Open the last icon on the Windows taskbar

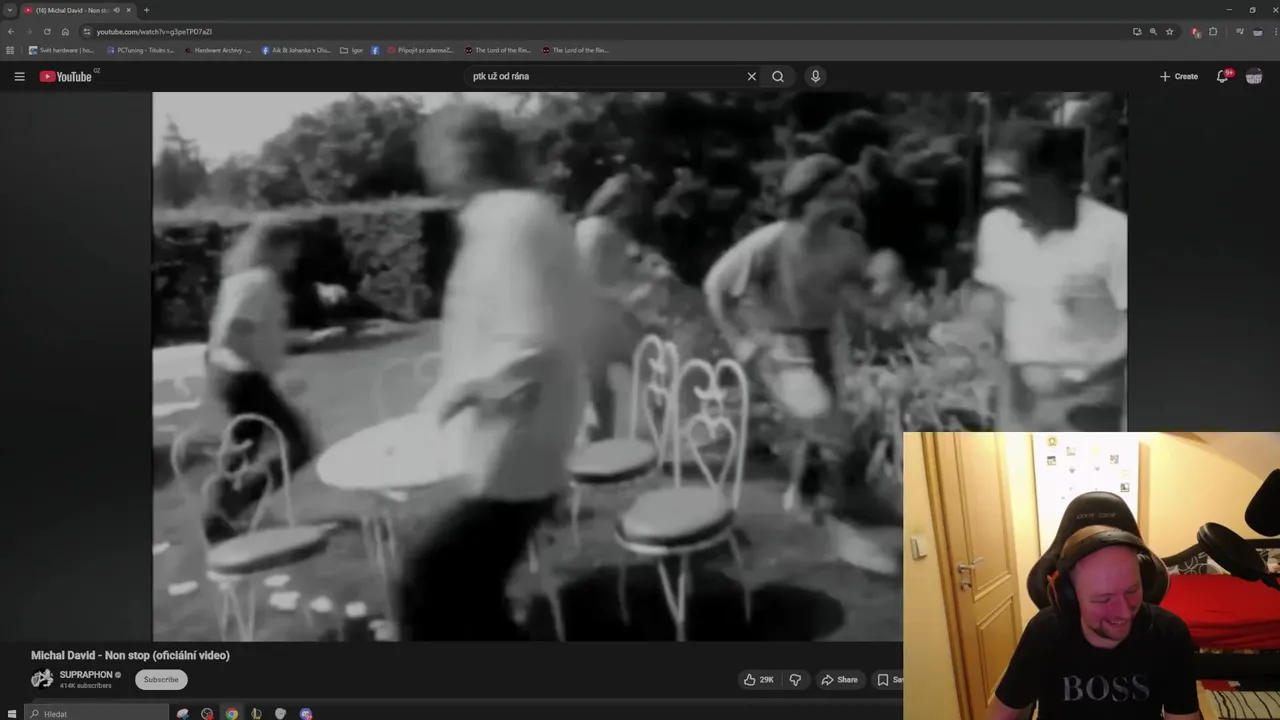[x=306, y=713]
